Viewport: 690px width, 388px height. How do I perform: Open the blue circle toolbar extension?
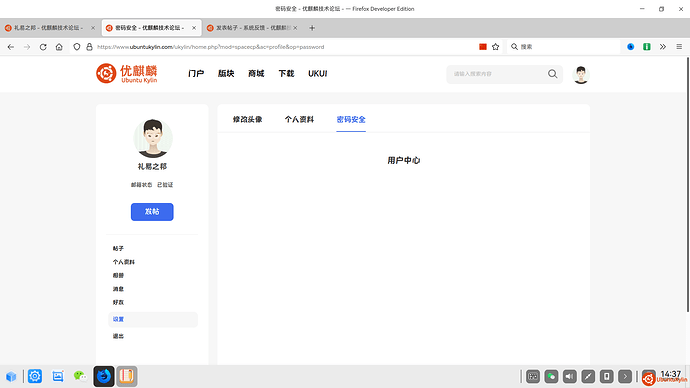coord(631,47)
